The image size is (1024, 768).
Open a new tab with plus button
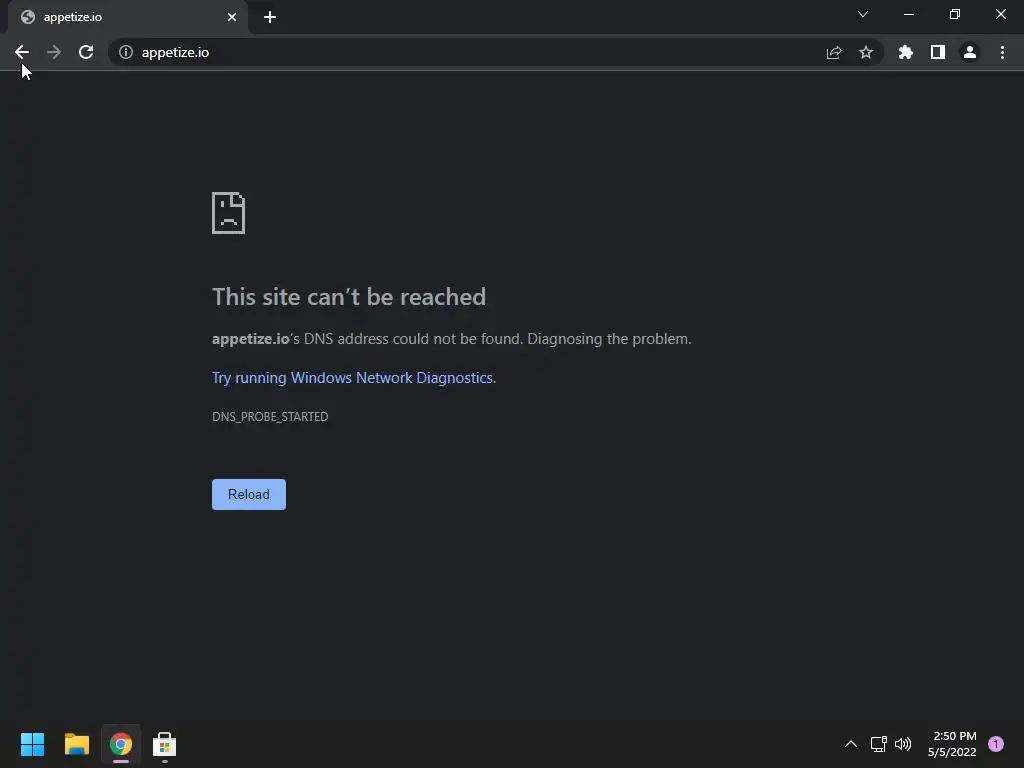point(270,17)
